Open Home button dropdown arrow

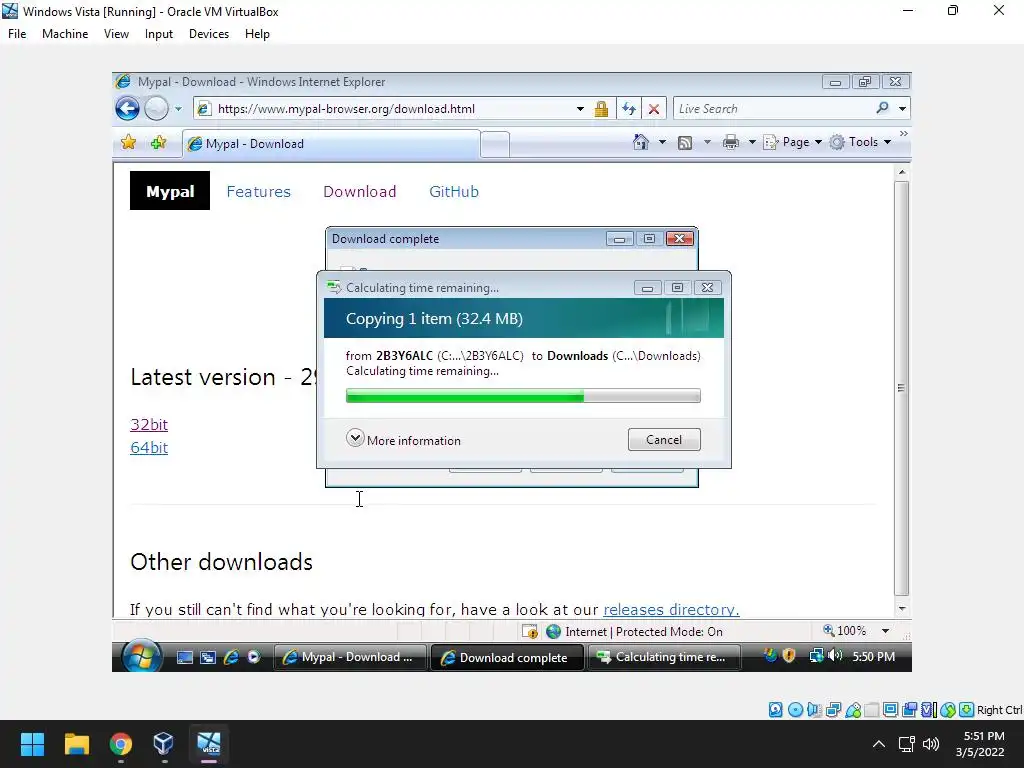pos(662,142)
